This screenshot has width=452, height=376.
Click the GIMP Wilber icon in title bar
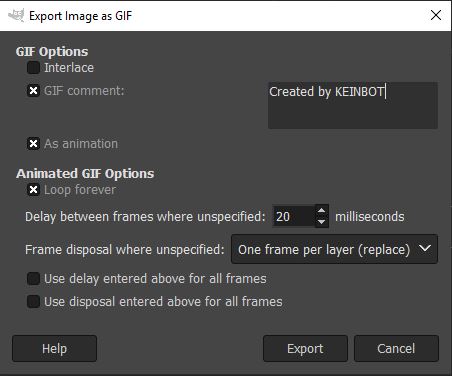[16, 15]
